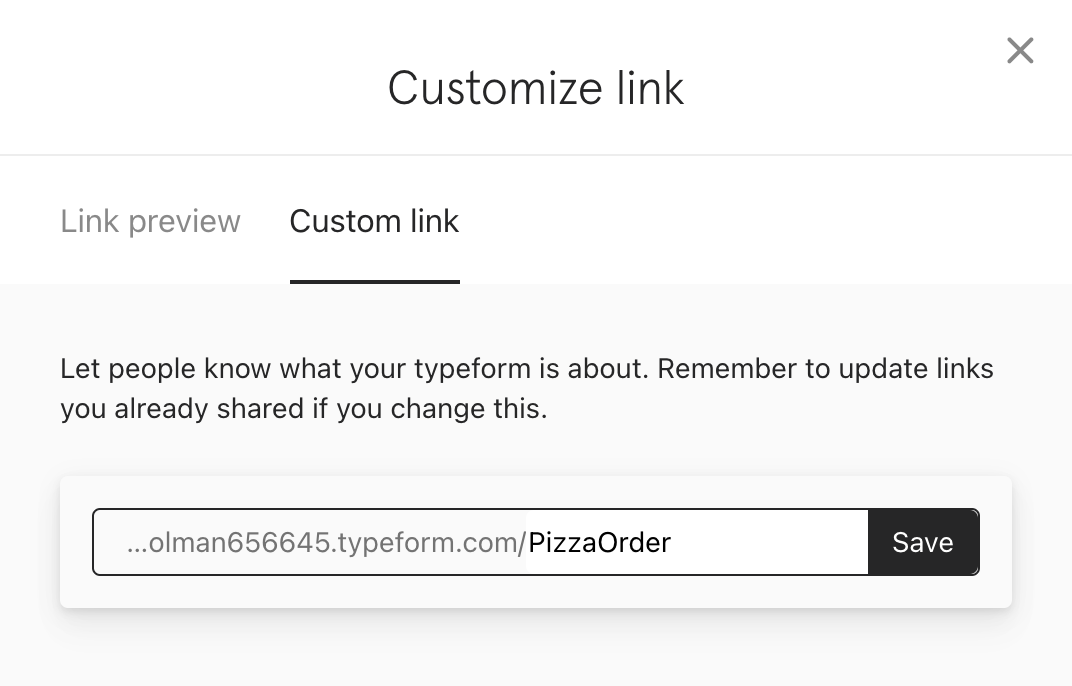Viewport: 1072px width, 686px height.
Task: Switch to the Link preview tab
Action: coord(150,222)
